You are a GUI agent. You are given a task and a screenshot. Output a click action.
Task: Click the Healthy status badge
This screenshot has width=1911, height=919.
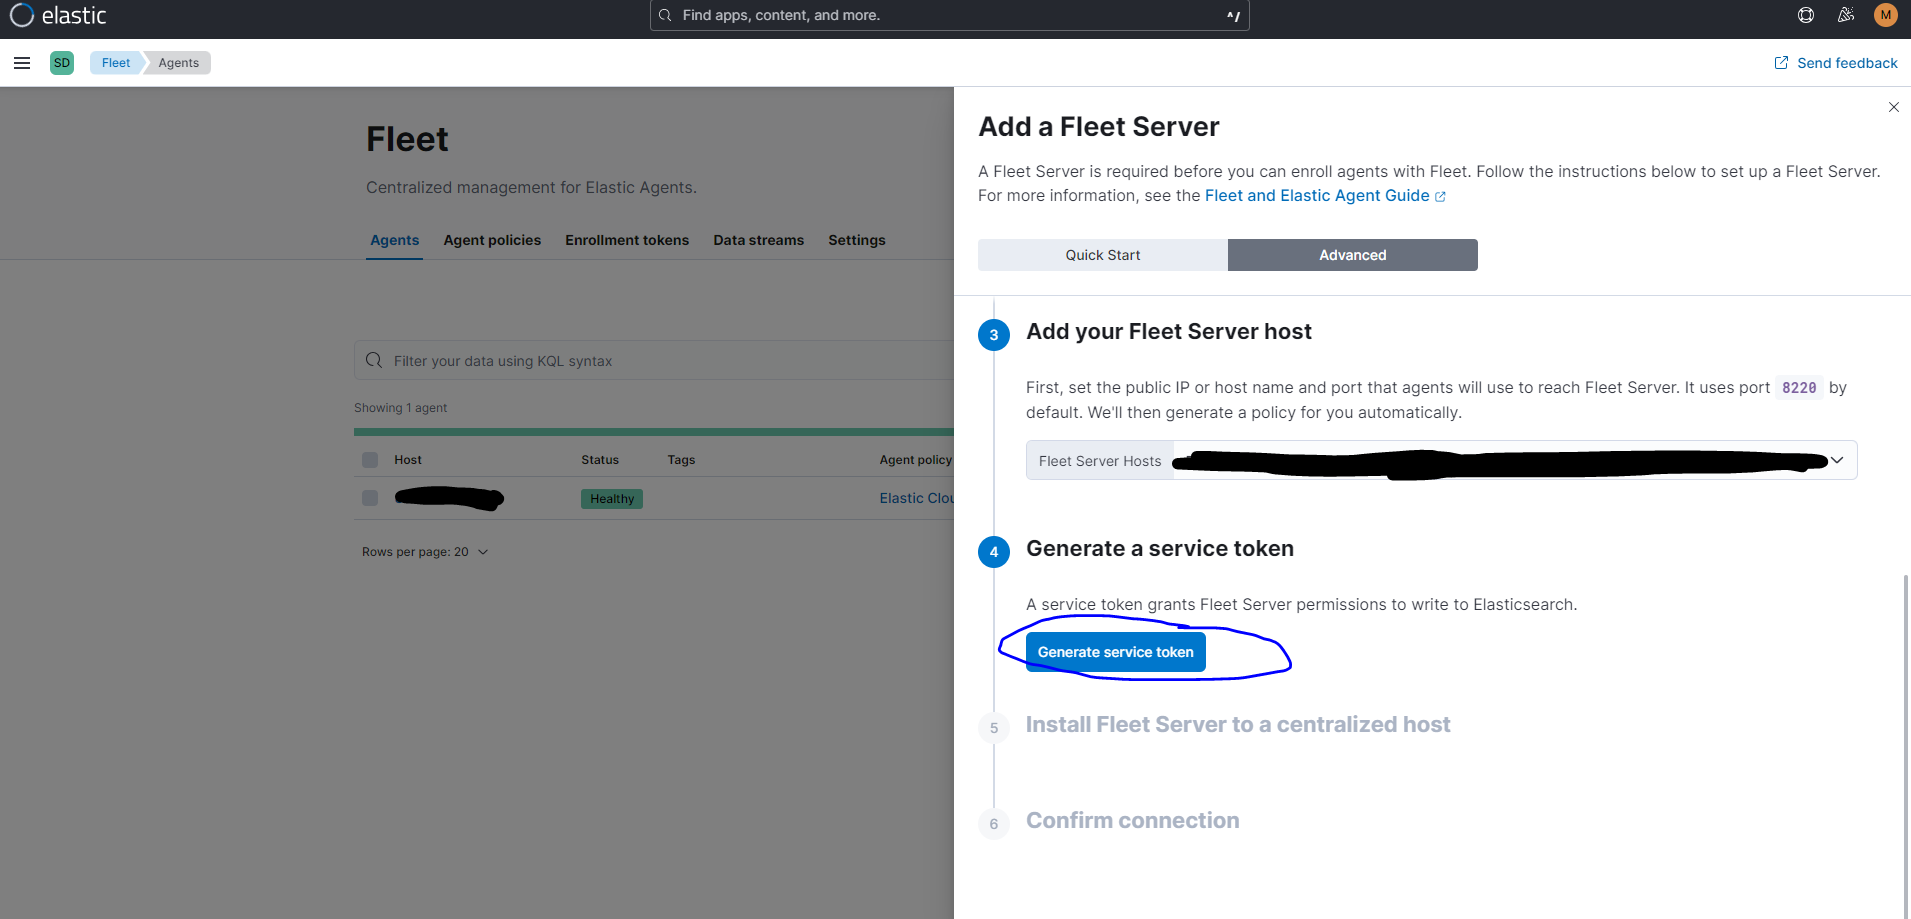pos(612,499)
